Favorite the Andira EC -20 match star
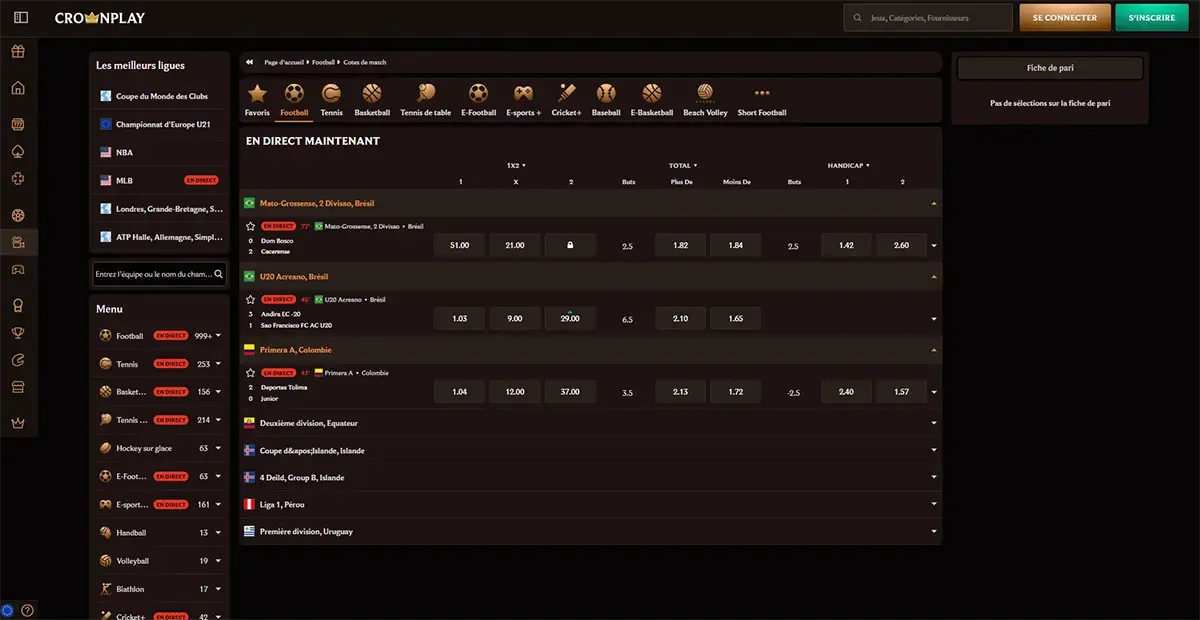The image size is (1200, 620). (x=251, y=299)
